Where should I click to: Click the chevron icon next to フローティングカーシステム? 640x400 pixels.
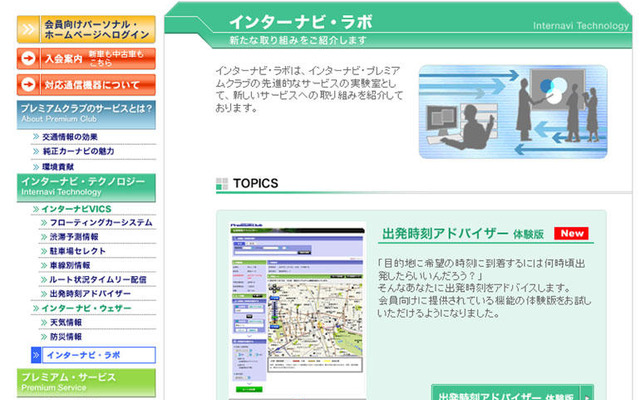[44, 223]
